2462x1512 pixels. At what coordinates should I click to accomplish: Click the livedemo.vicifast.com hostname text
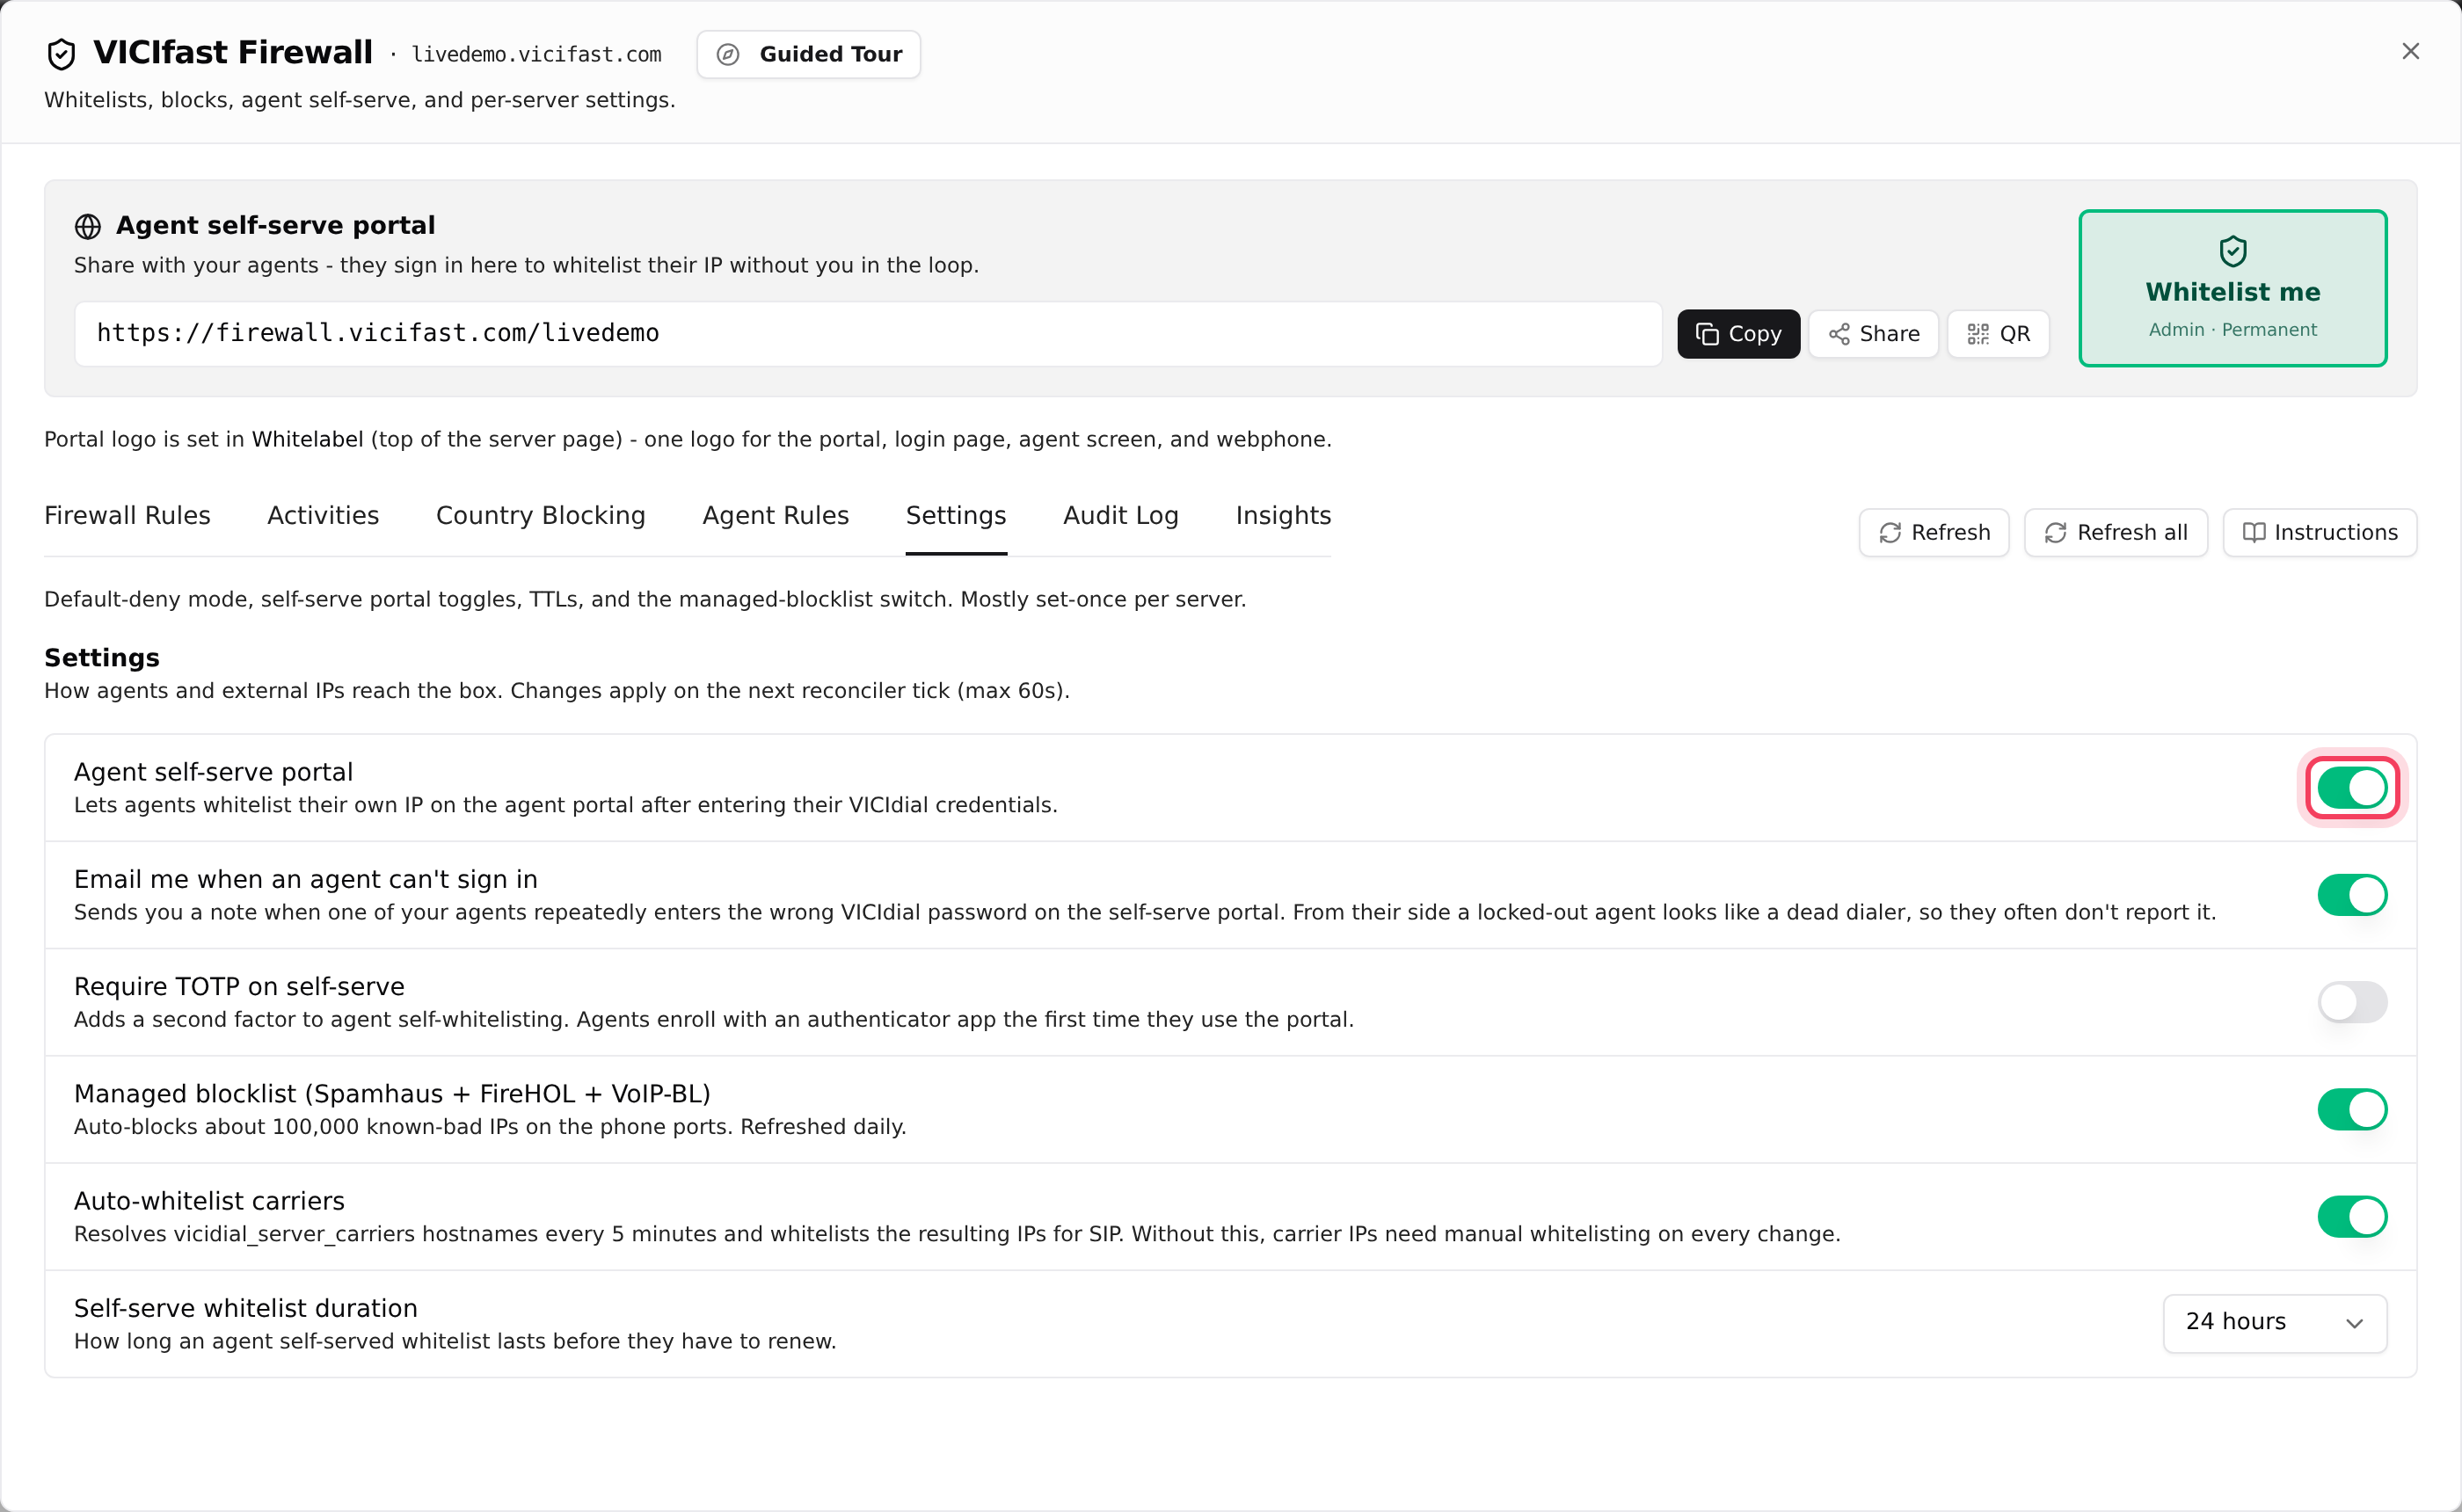click(x=536, y=55)
